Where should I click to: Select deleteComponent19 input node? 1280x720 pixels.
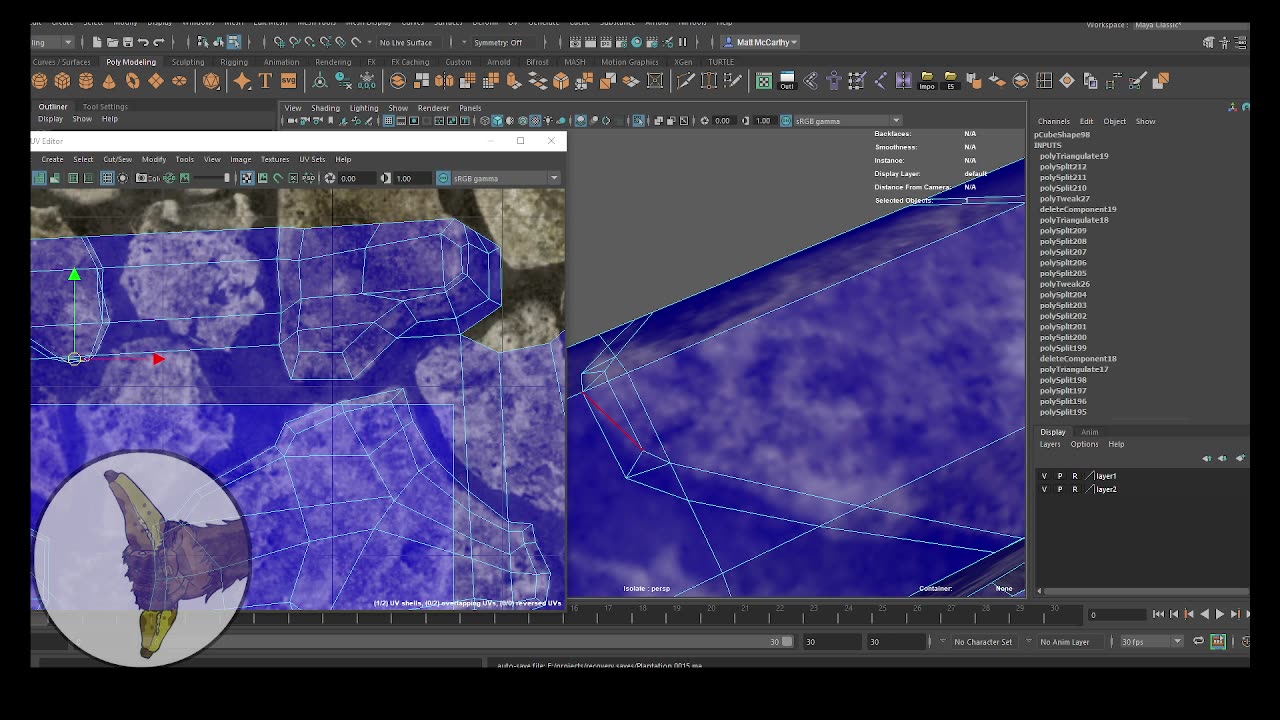tap(1078, 209)
